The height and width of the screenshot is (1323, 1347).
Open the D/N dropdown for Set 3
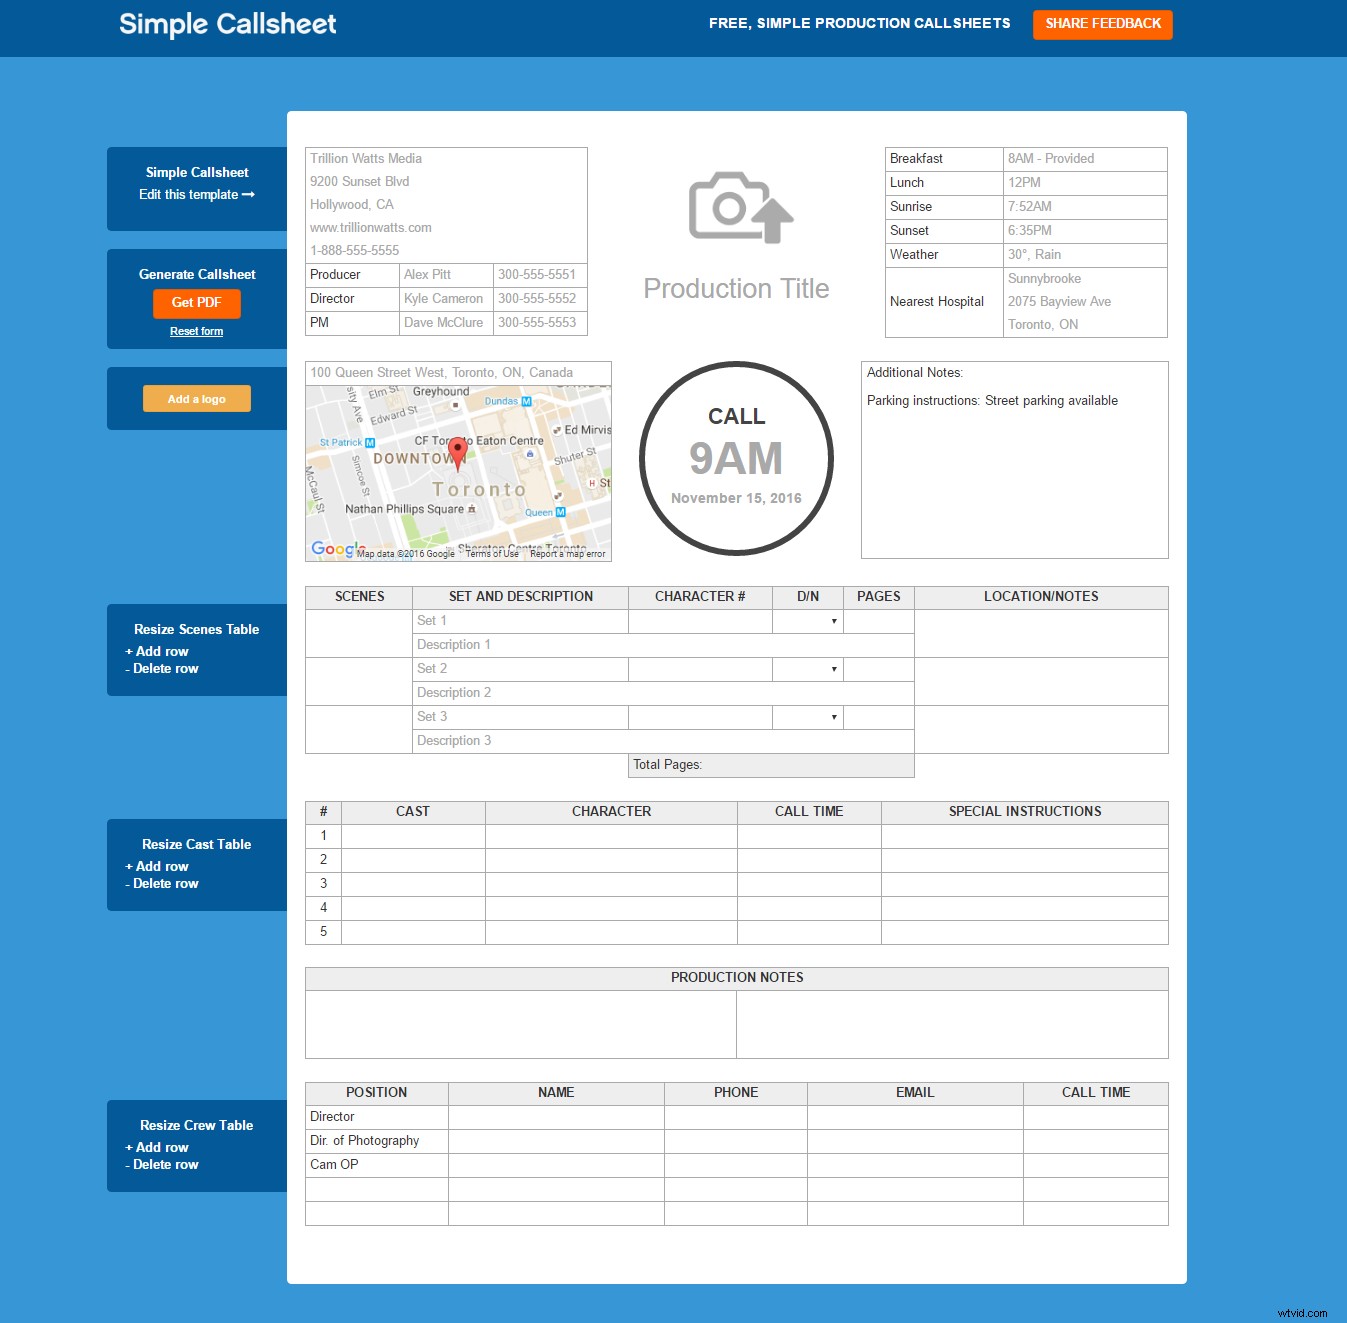click(833, 717)
